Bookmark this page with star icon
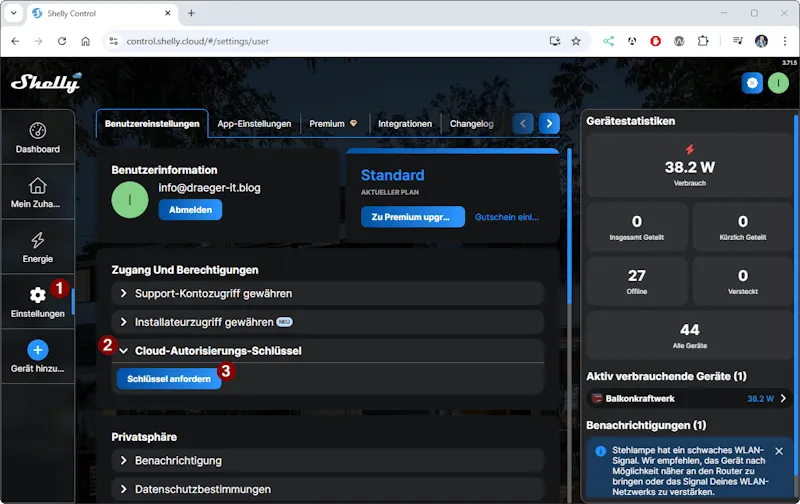Viewport: 800px width, 504px height. tap(576, 41)
